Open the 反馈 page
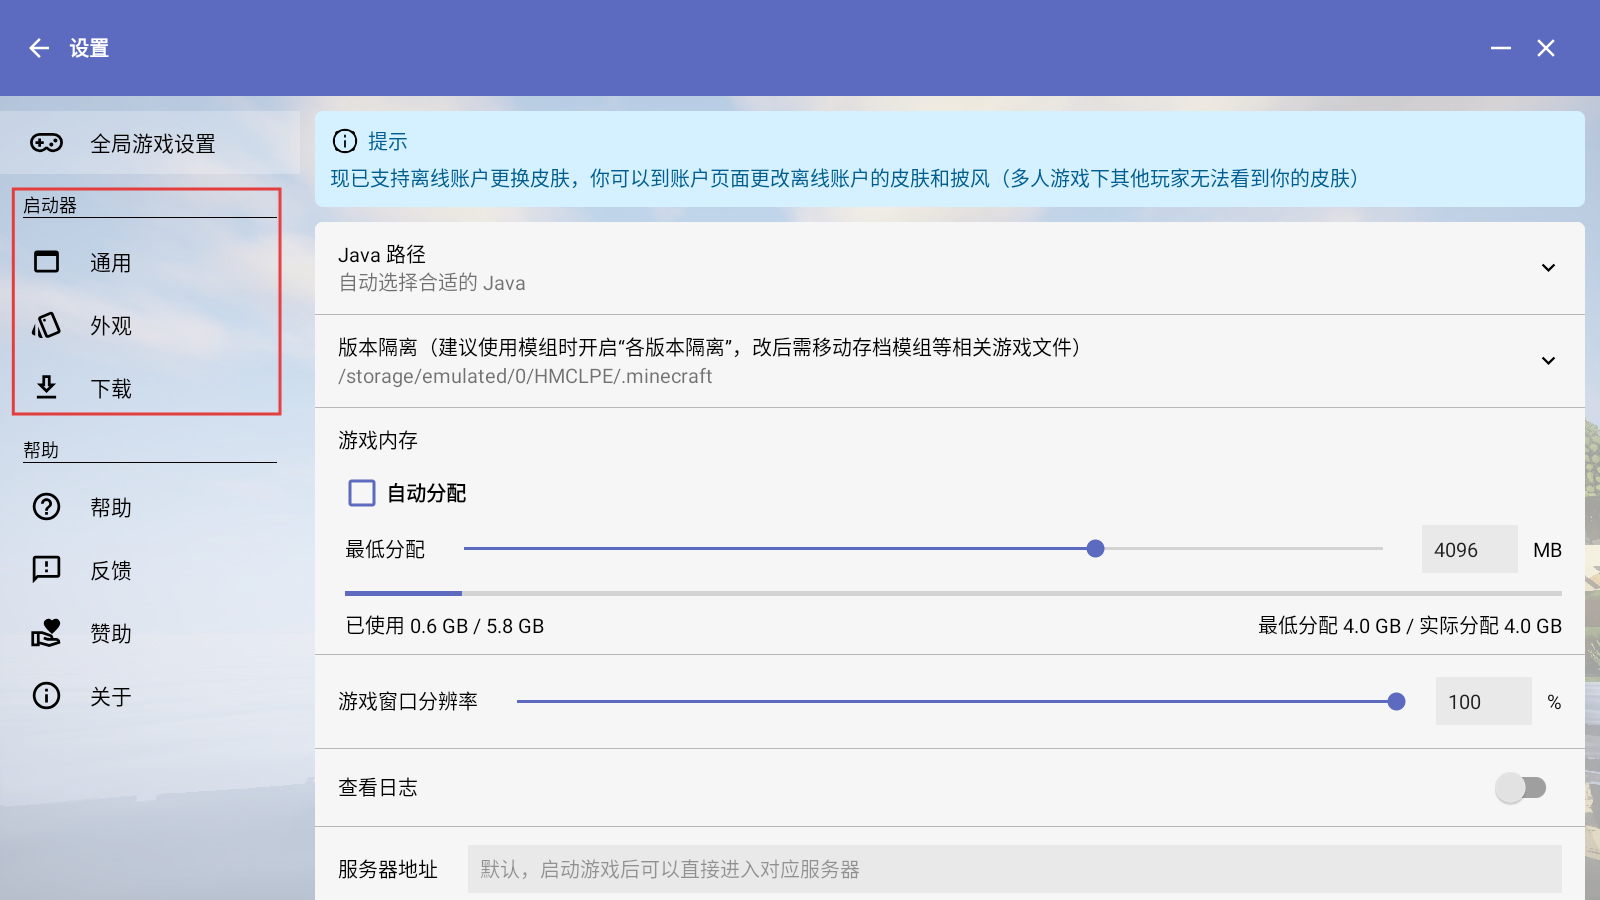 point(150,570)
